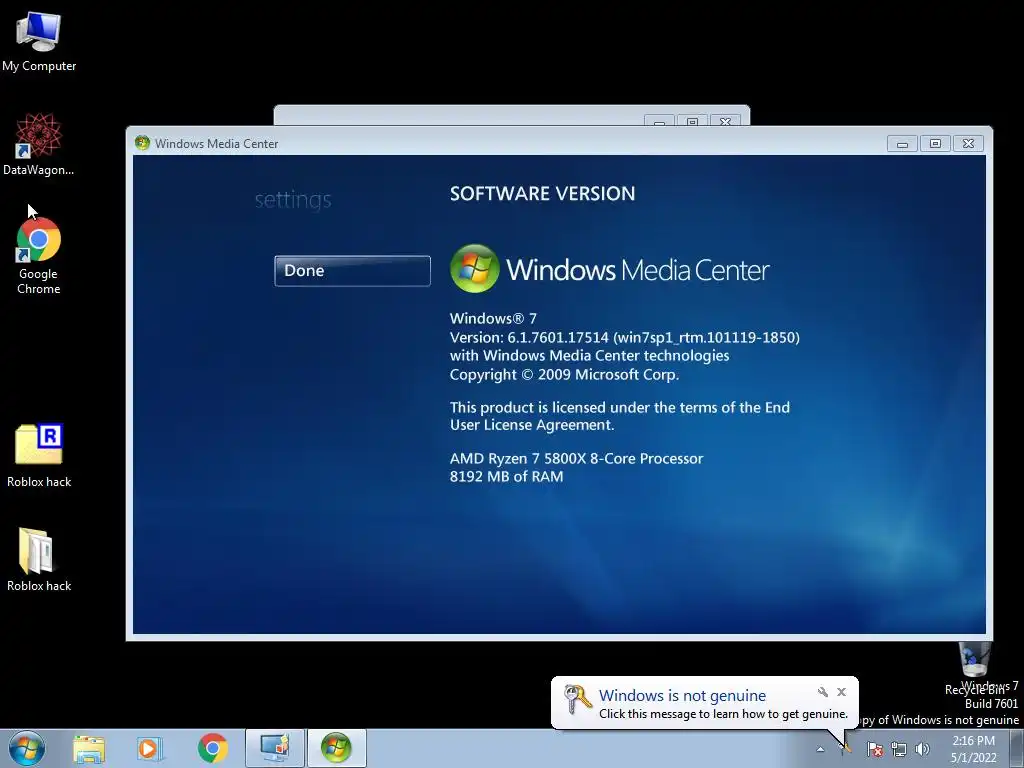Click the Done button in settings

(352, 270)
